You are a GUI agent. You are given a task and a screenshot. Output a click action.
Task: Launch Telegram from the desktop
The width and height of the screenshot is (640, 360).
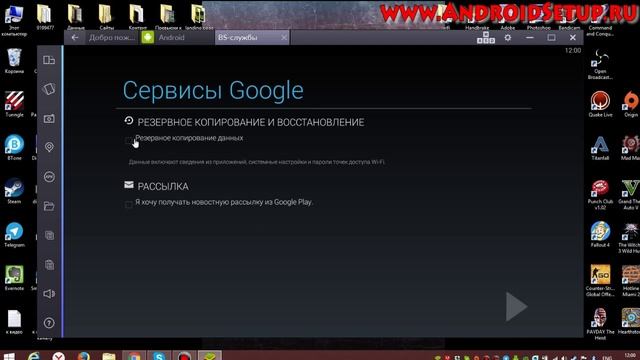coord(14,235)
